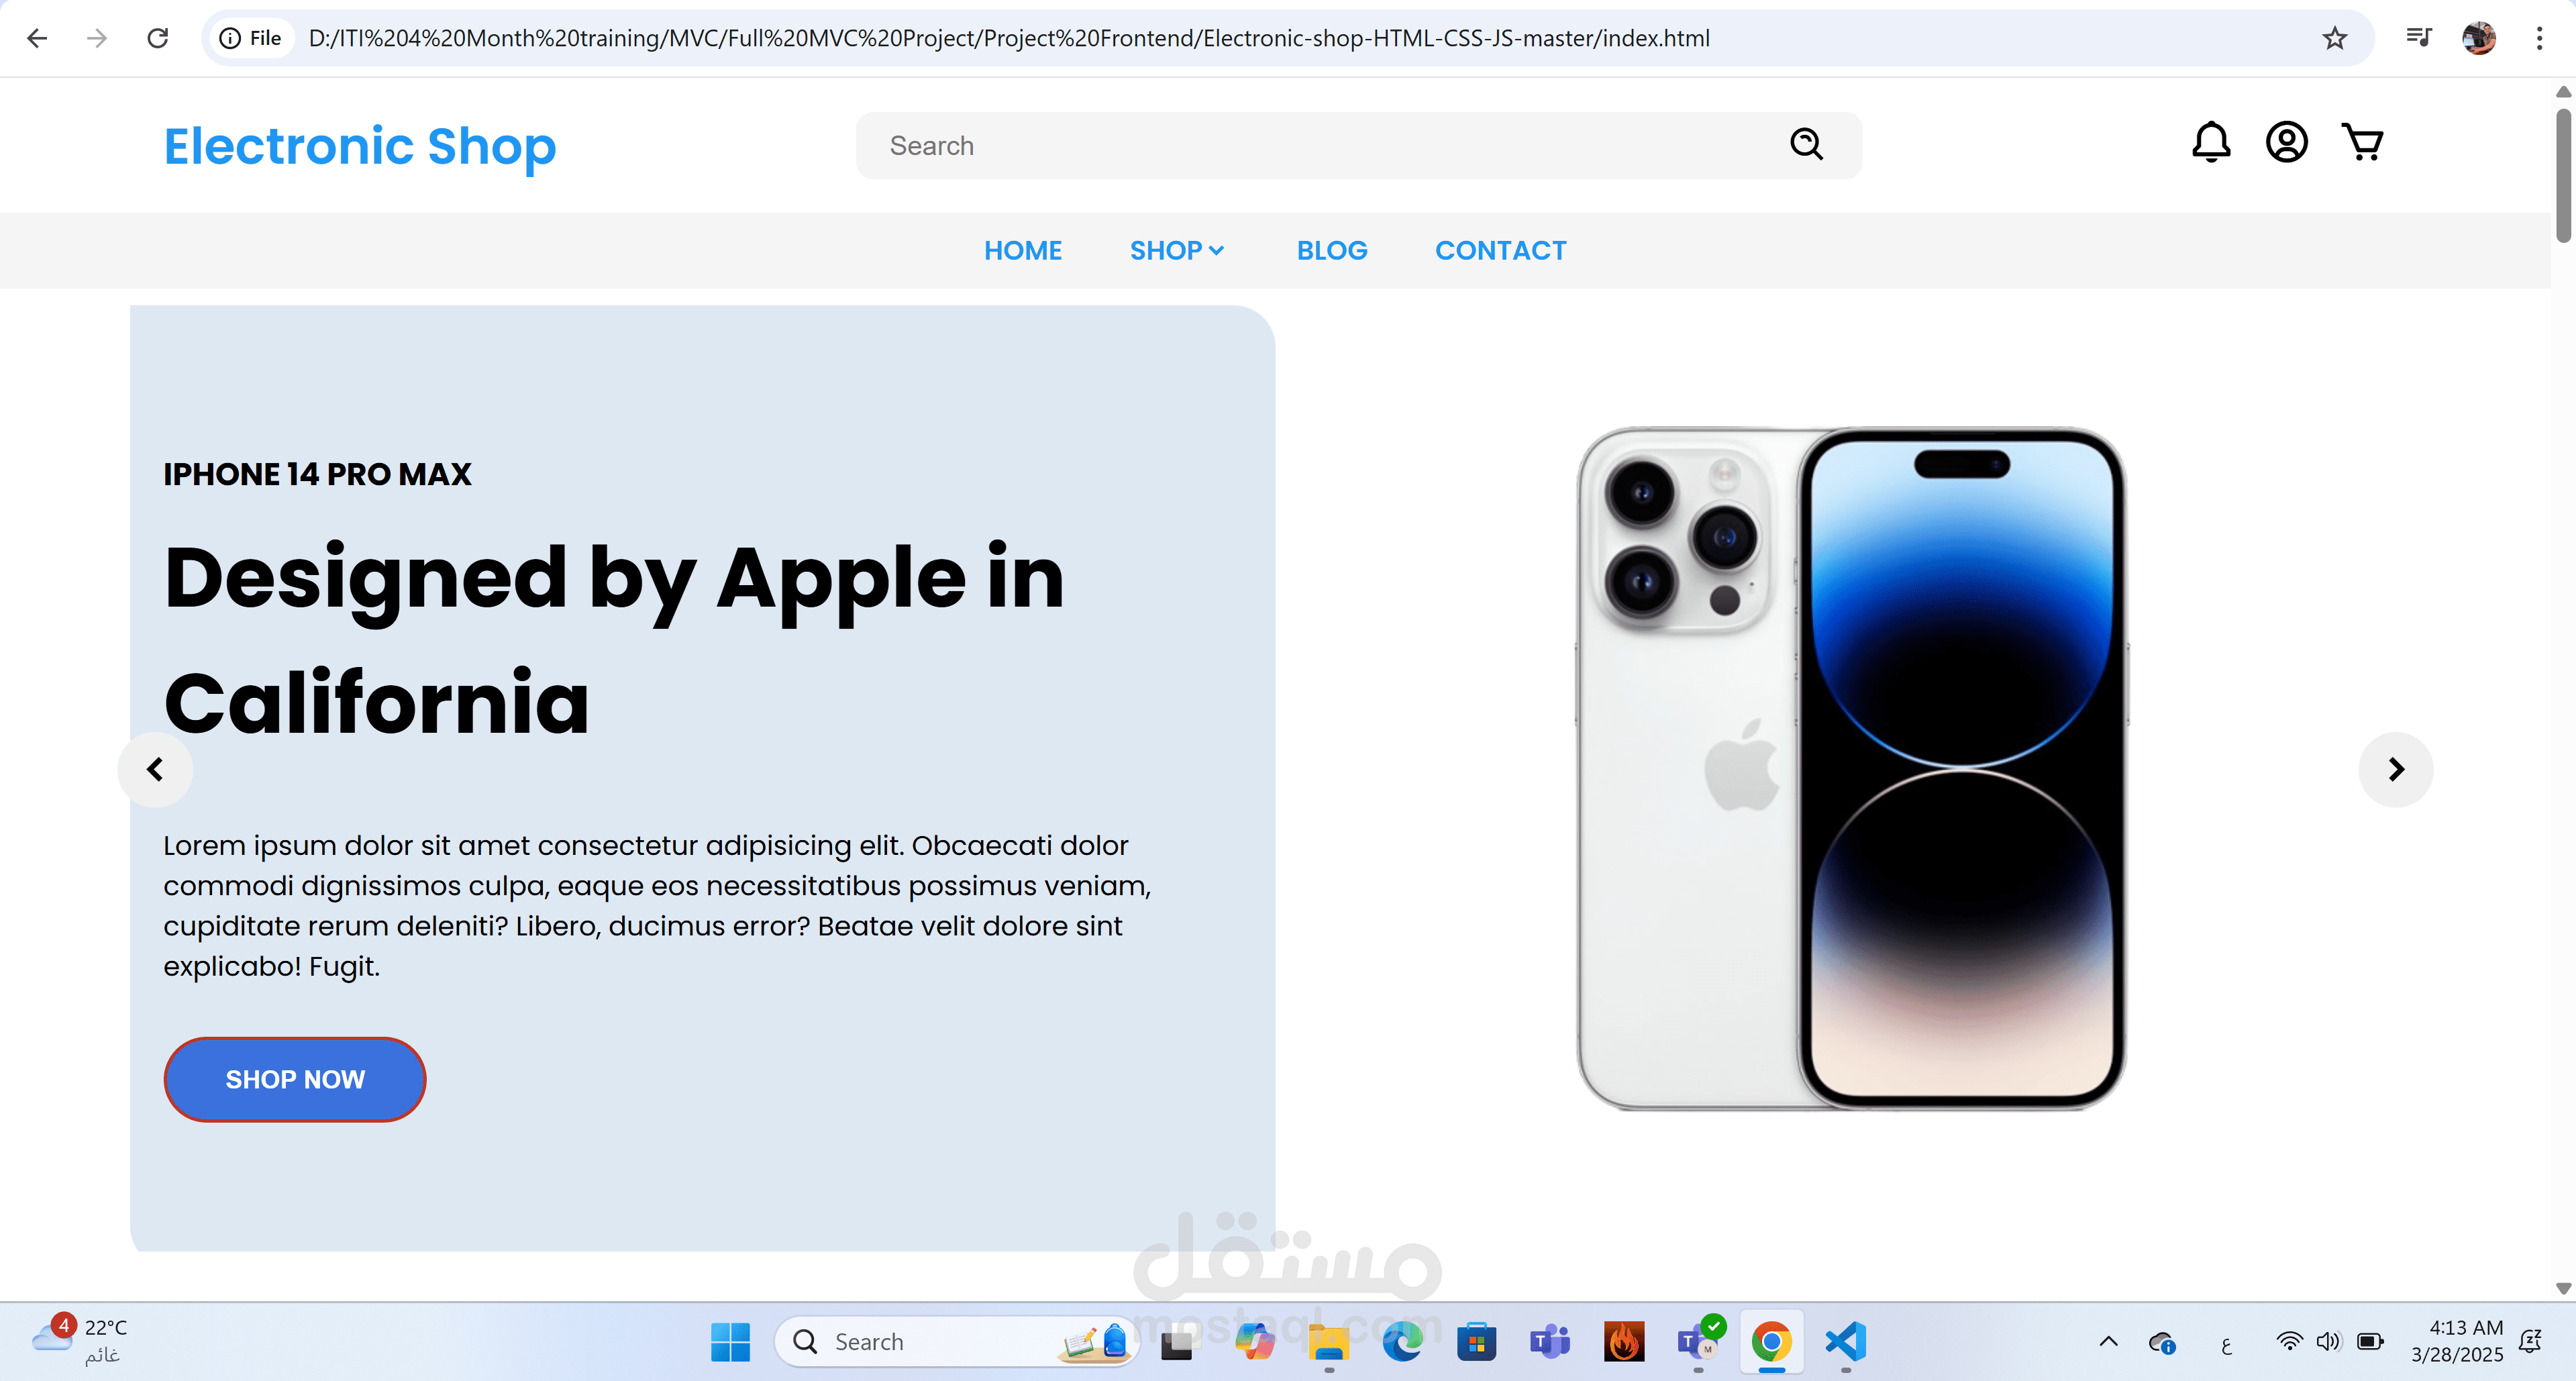Open Microsoft Edge from the taskbar
Image resolution: width=2576 pixels, height=1381 pixels.
pos(1403,1342)
